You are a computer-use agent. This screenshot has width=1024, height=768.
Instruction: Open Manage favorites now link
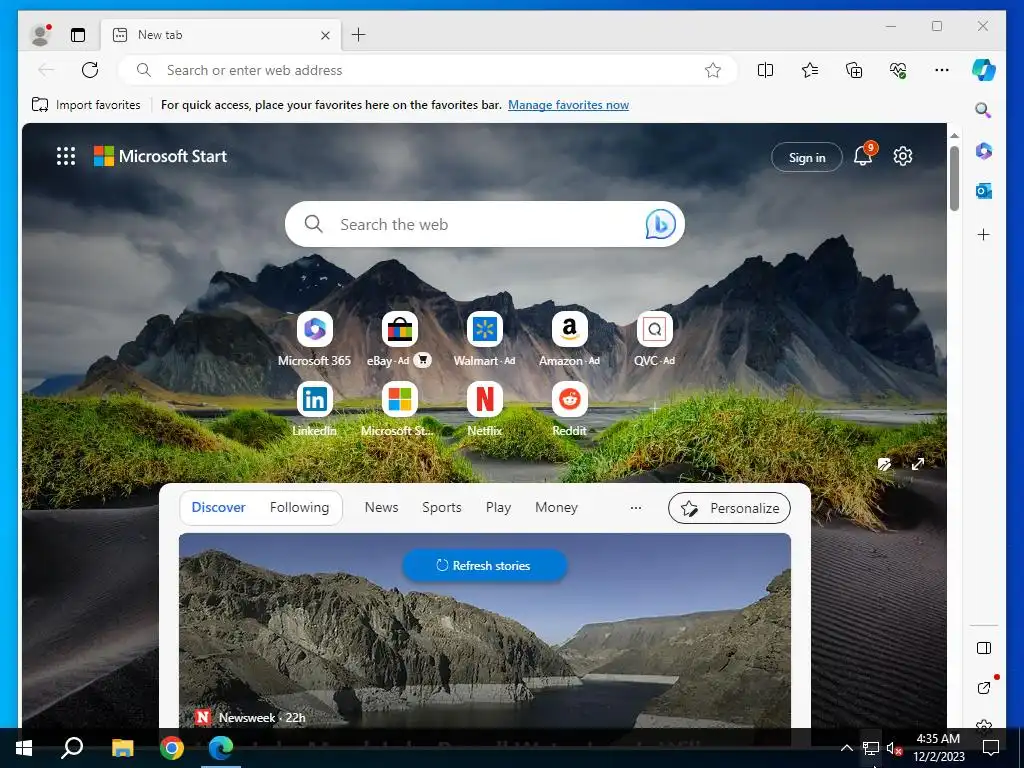point(568,104)
